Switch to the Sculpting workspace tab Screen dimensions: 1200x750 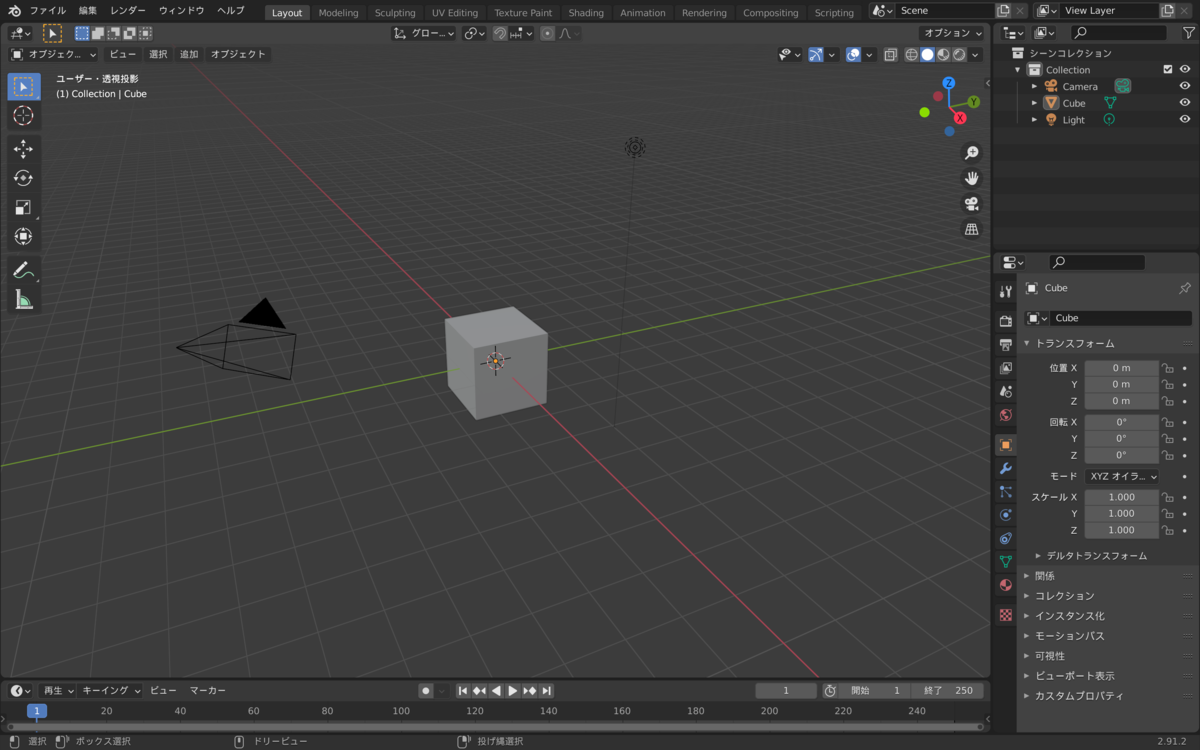pos(395,13)
